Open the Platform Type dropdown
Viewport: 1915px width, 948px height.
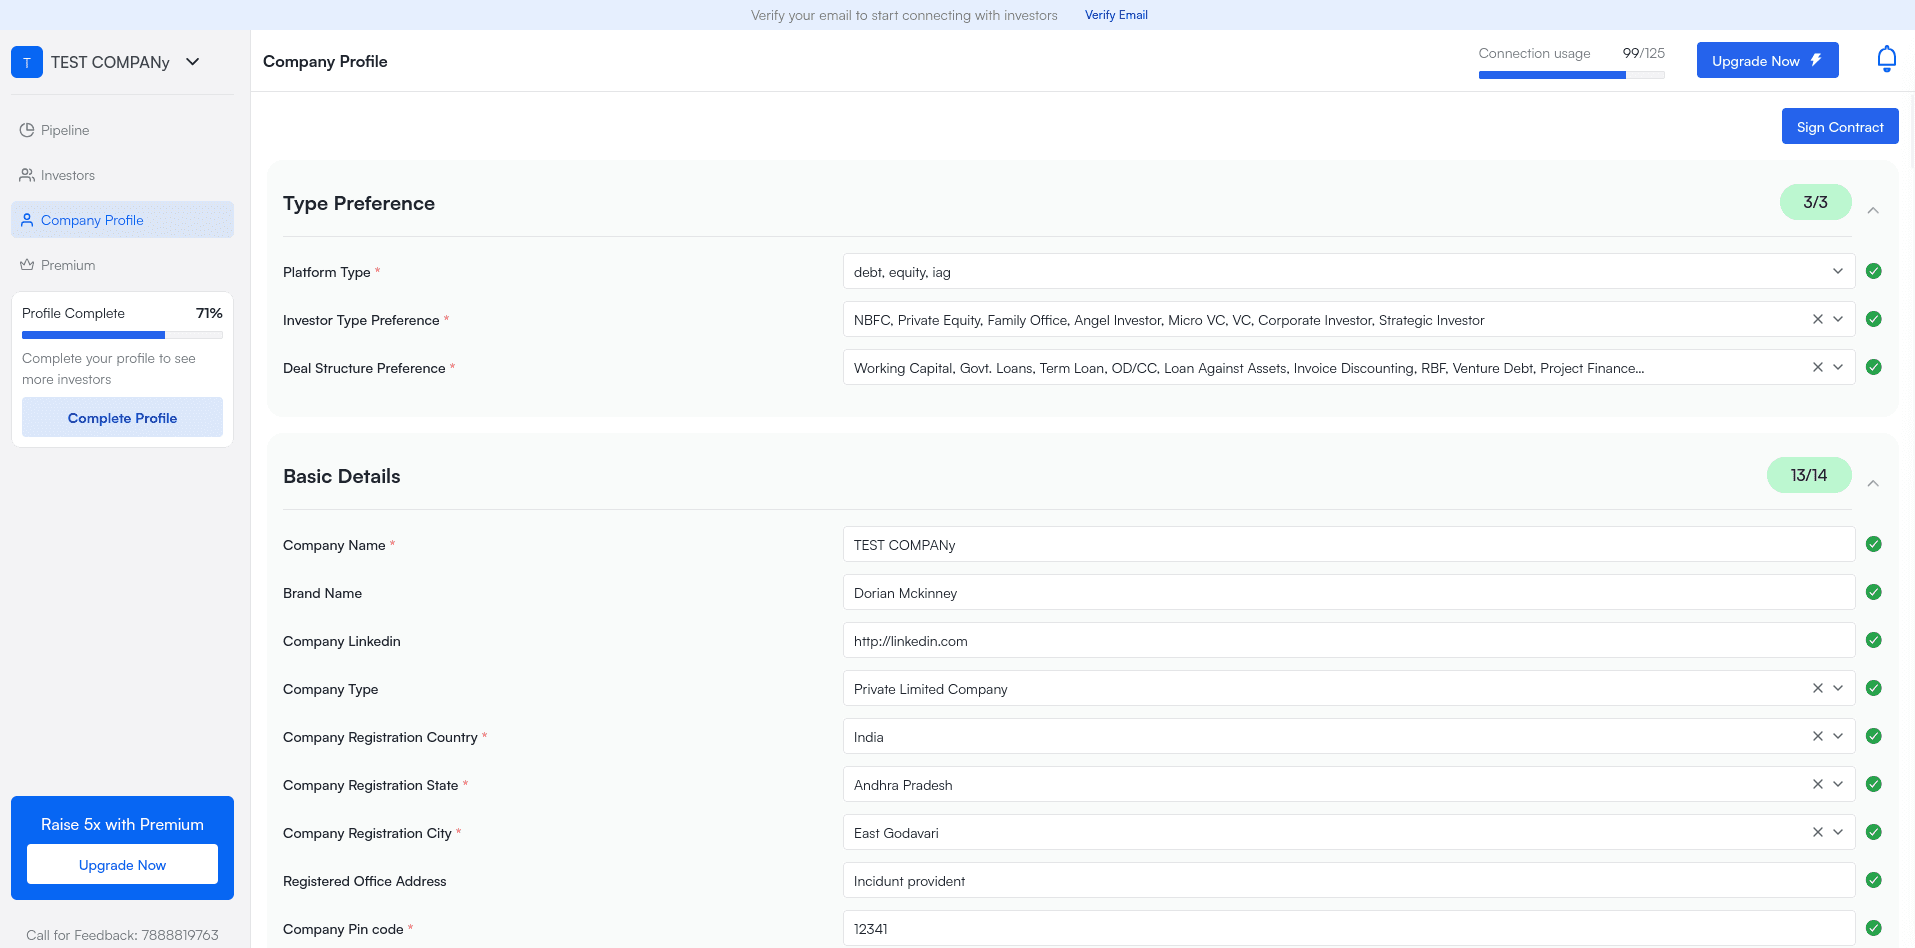coord(1349,271)
